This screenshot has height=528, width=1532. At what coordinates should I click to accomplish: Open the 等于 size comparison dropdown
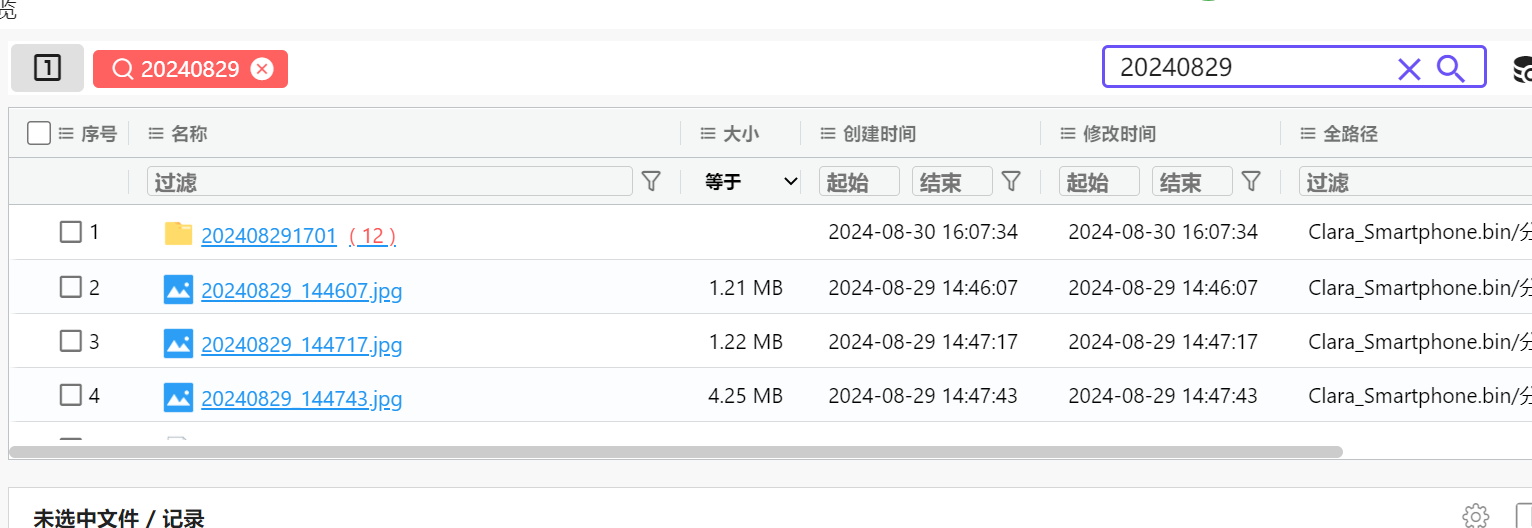point(750,181)
